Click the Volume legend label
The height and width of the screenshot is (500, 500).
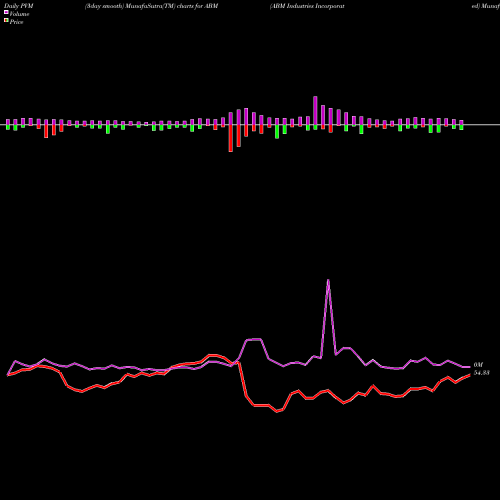click(19, 14)
